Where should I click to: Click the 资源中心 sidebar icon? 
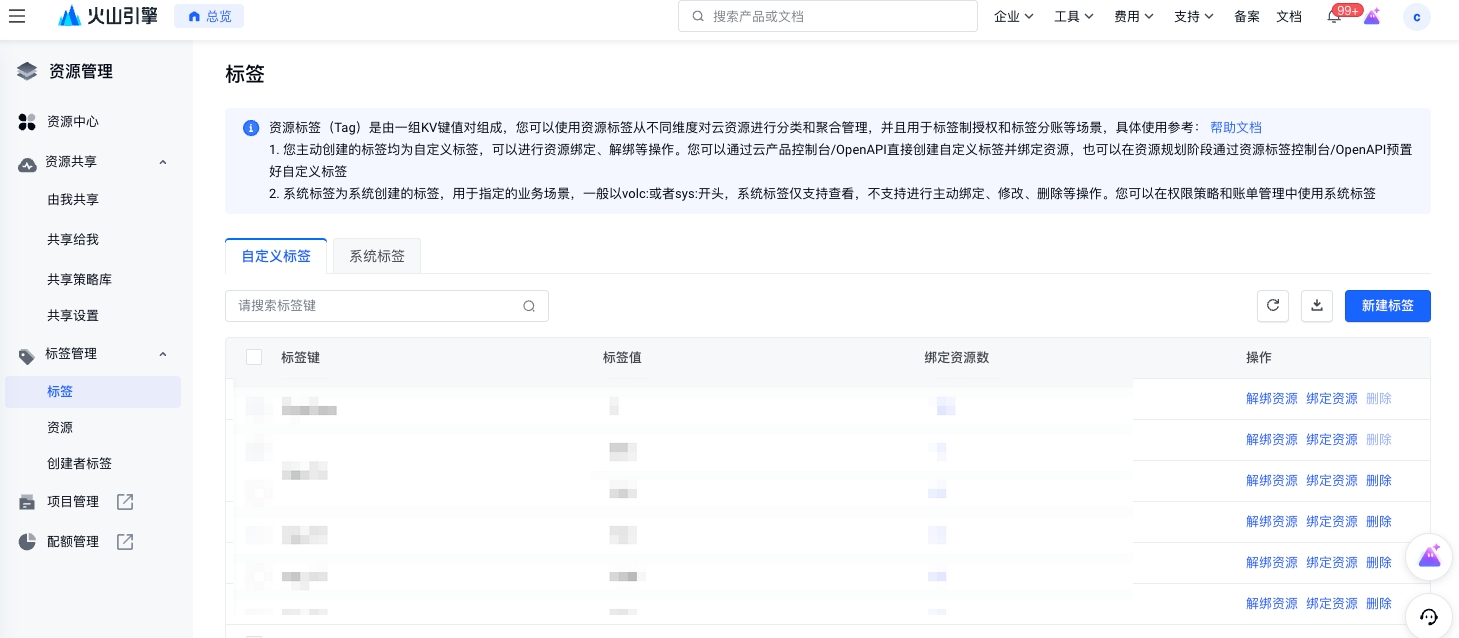coord(27,122)
